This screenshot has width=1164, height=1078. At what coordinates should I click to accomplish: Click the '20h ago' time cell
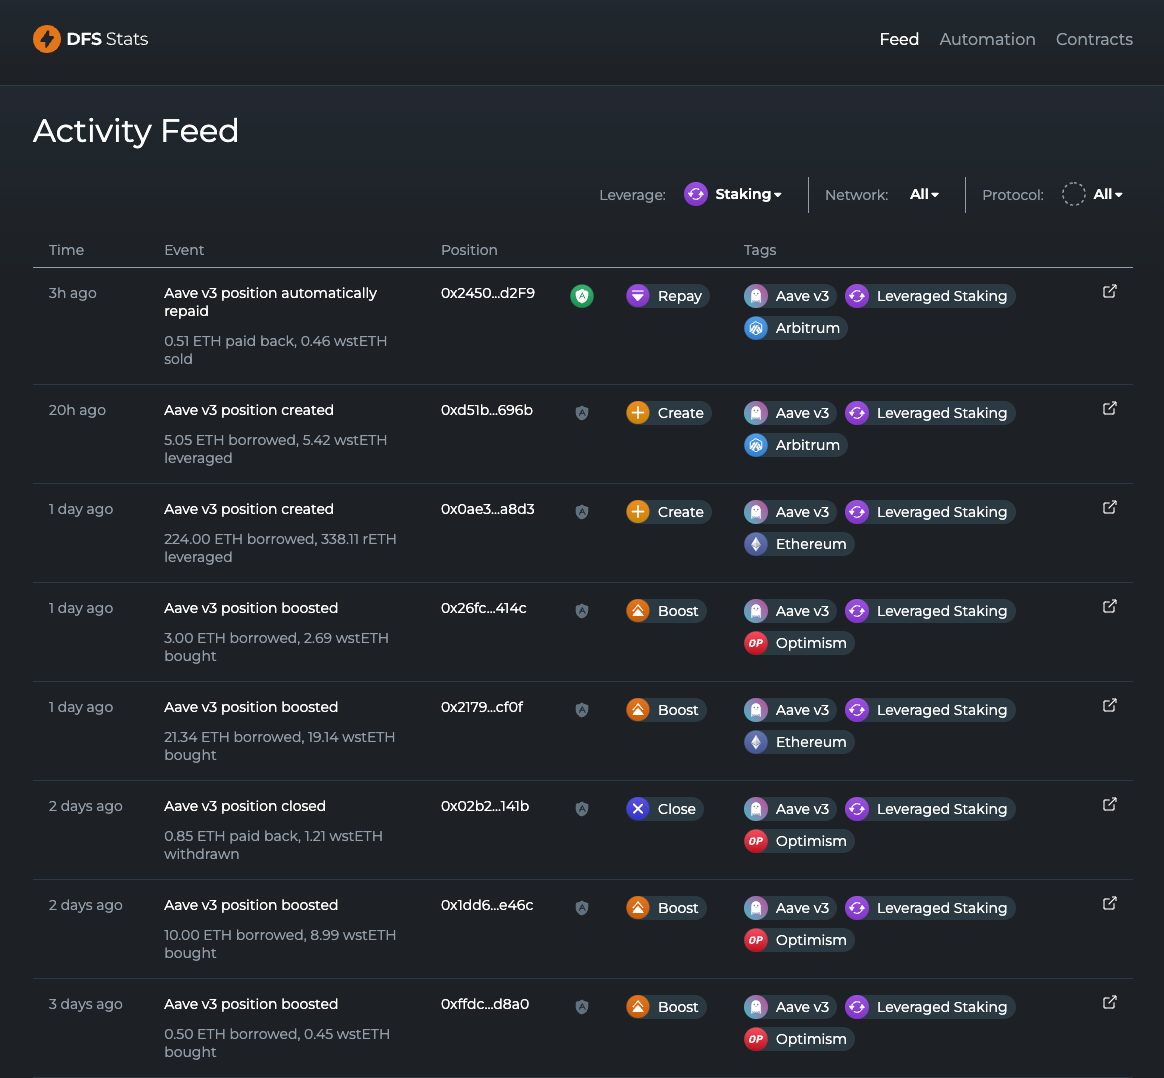click(x=77, y=410)
